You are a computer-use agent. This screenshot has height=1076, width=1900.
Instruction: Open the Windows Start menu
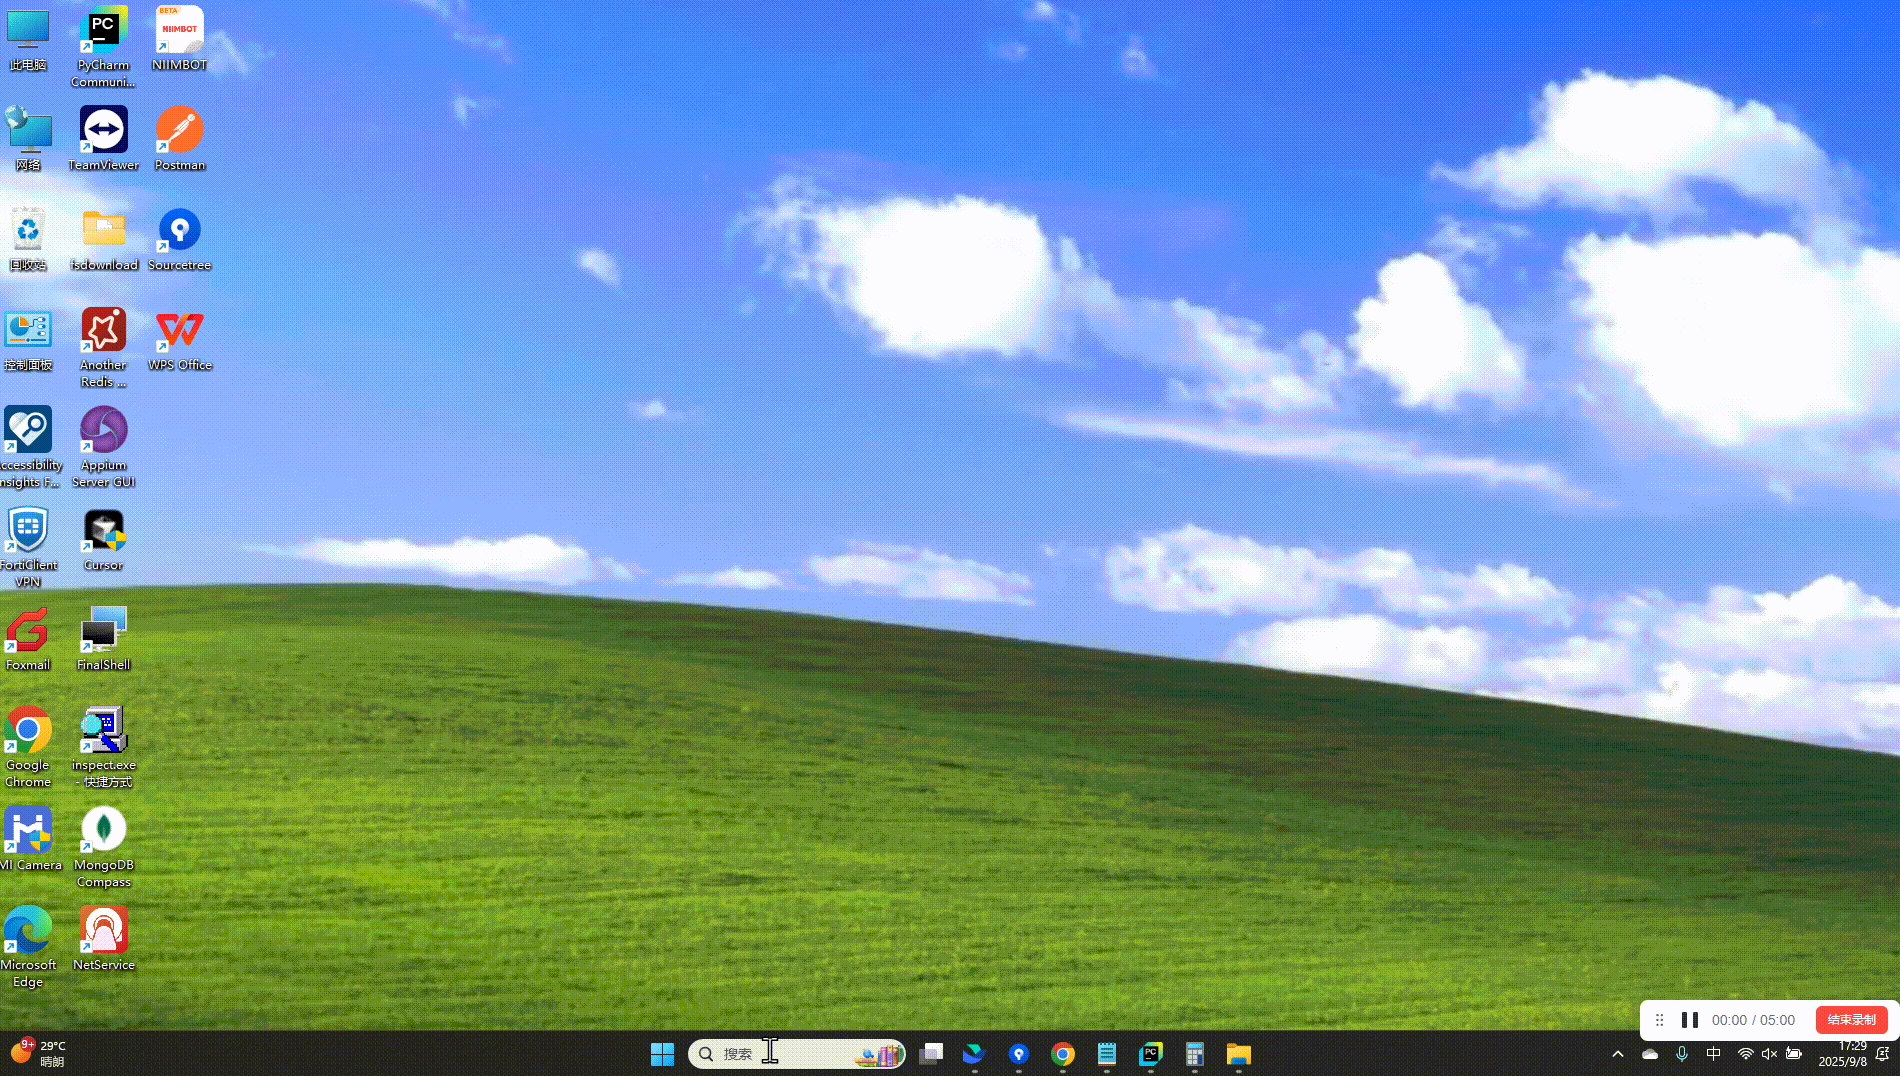click(x=663, y=1054)
